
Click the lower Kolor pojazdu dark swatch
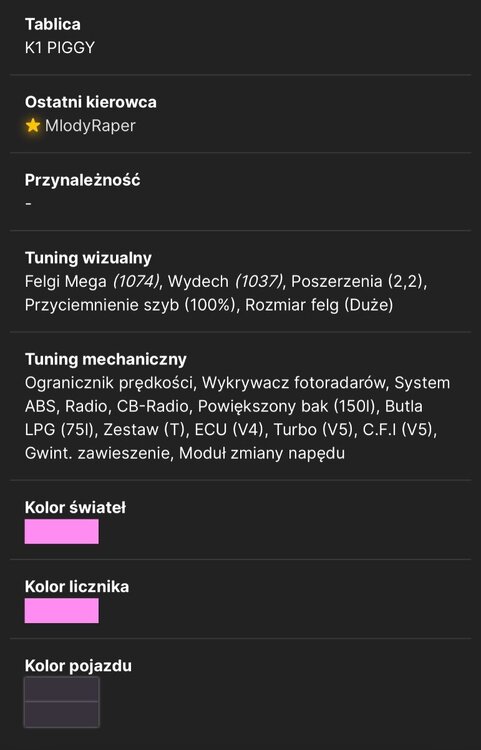point(62,714)
